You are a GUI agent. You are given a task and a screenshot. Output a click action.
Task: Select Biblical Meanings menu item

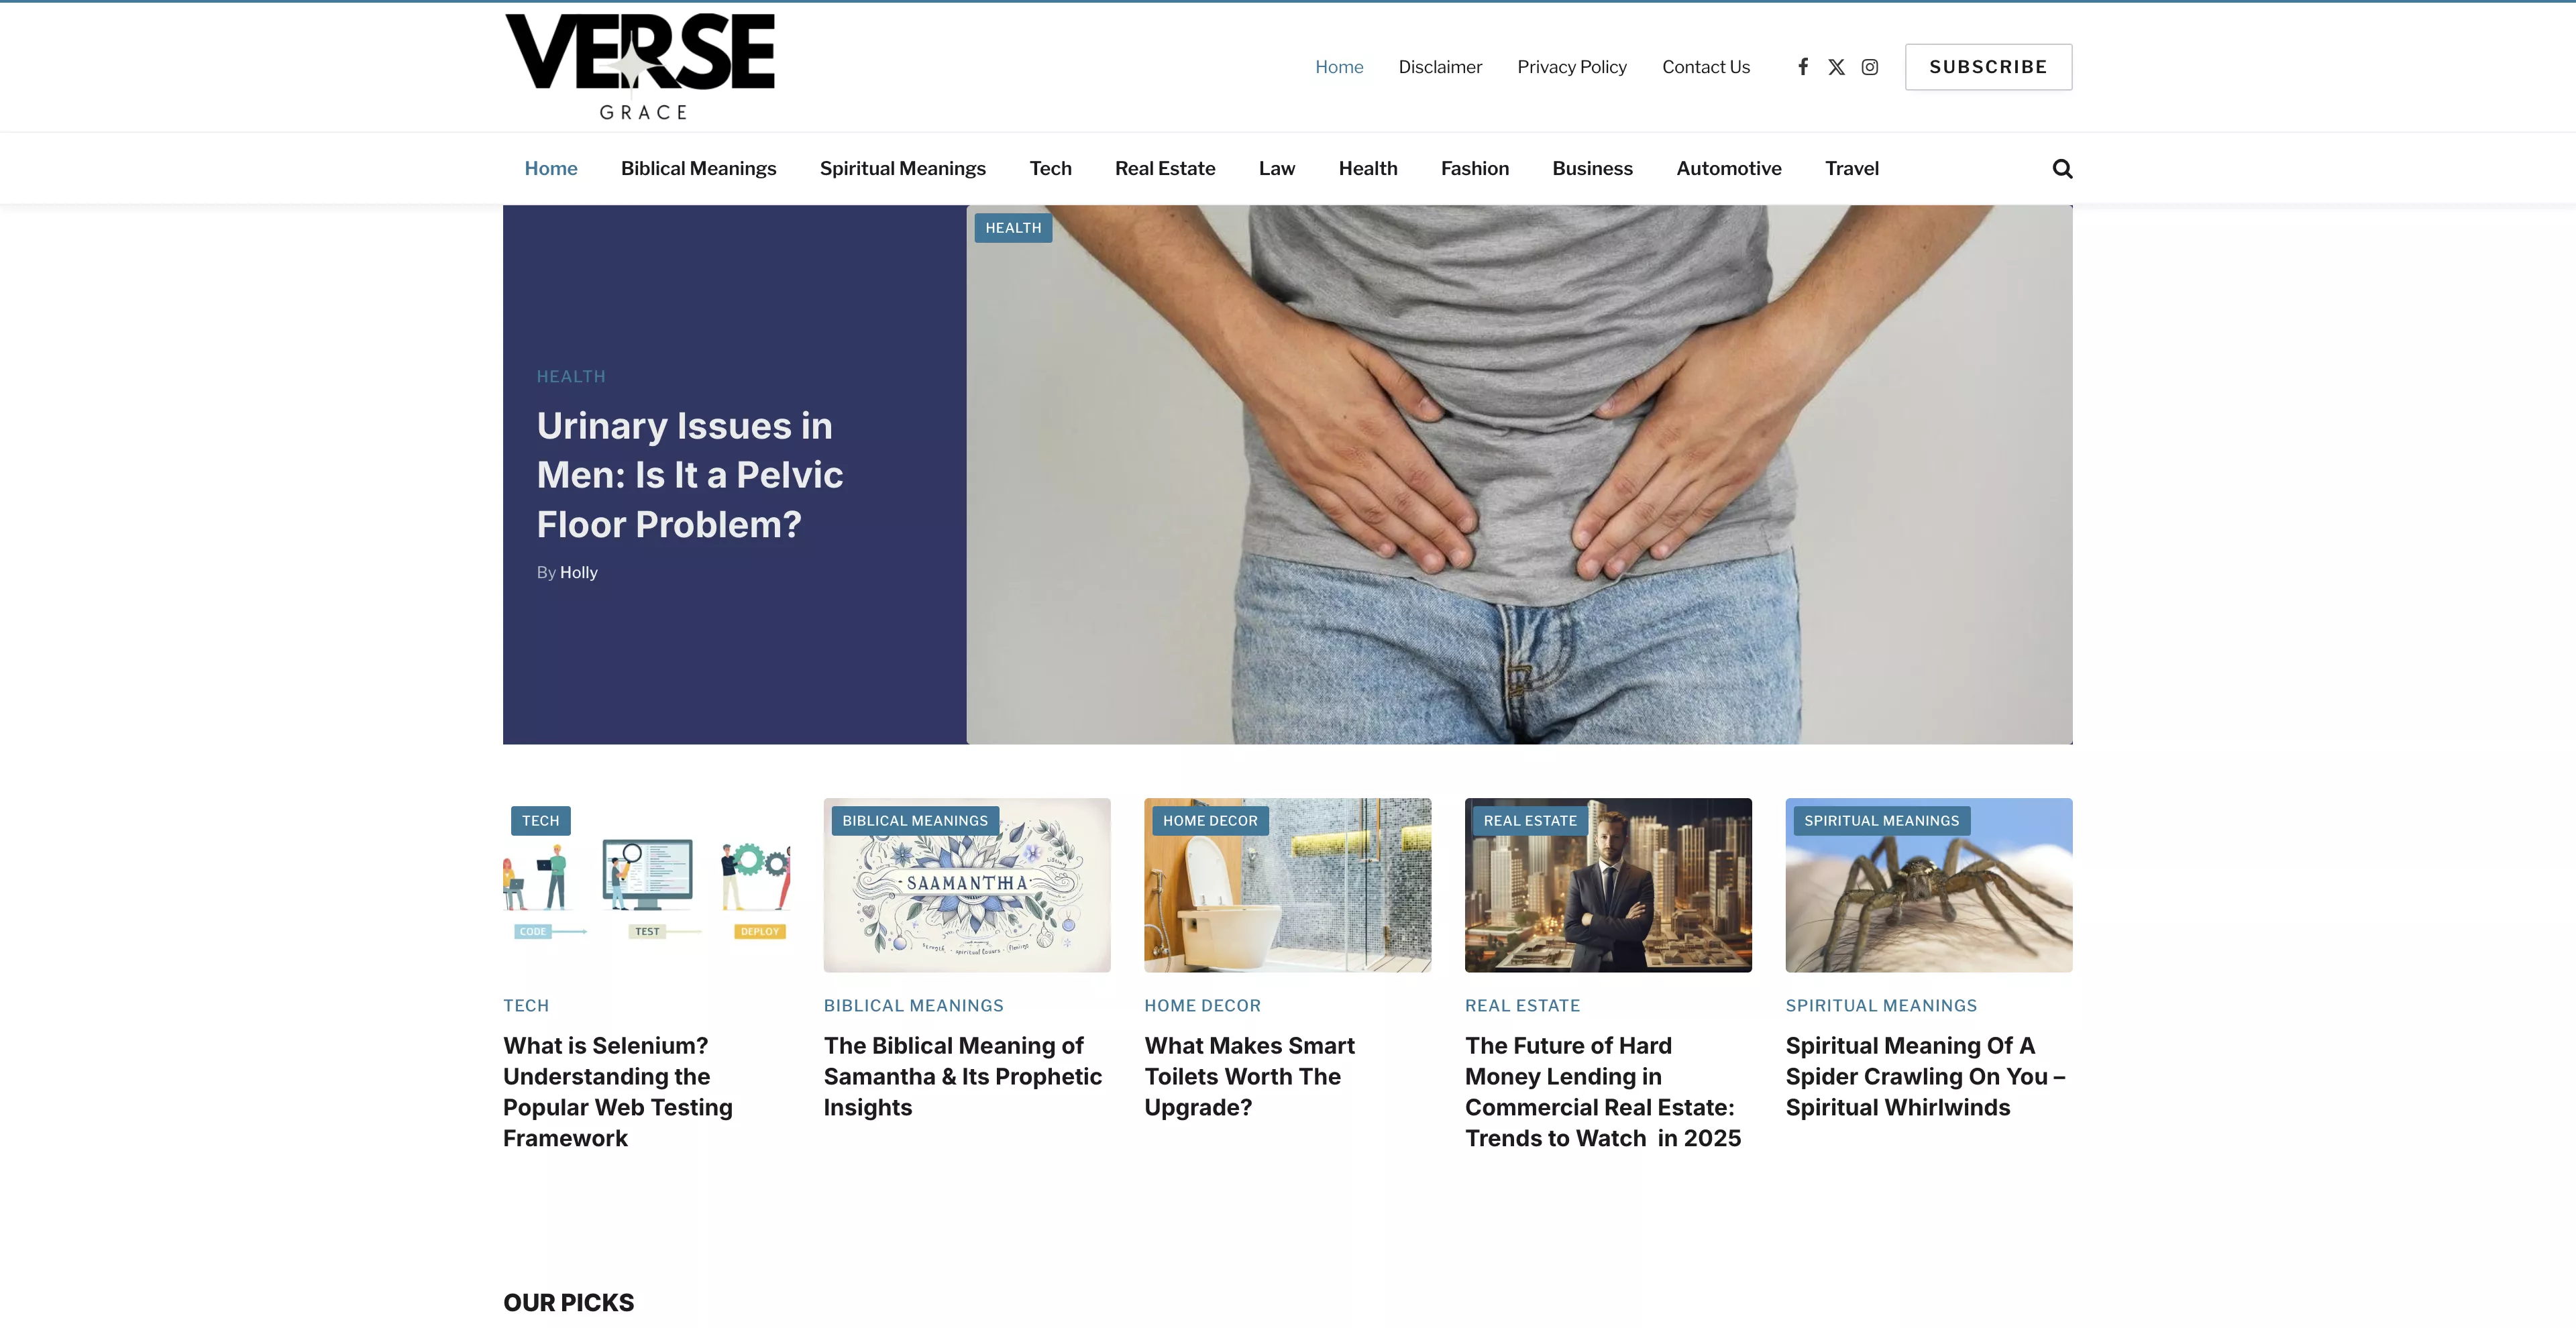tap(698, 169)
